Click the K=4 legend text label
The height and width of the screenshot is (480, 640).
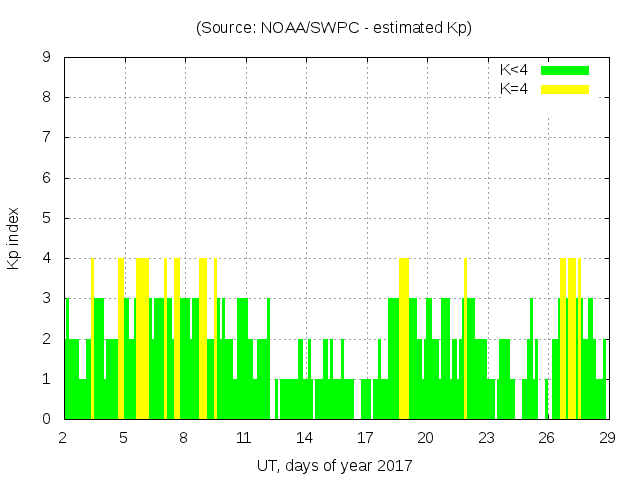pos(514,89)
